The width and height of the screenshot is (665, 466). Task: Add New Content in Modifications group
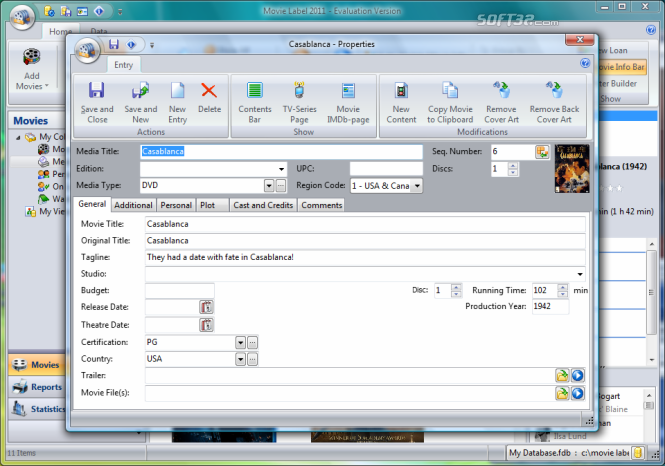click(x=401, y=103)
